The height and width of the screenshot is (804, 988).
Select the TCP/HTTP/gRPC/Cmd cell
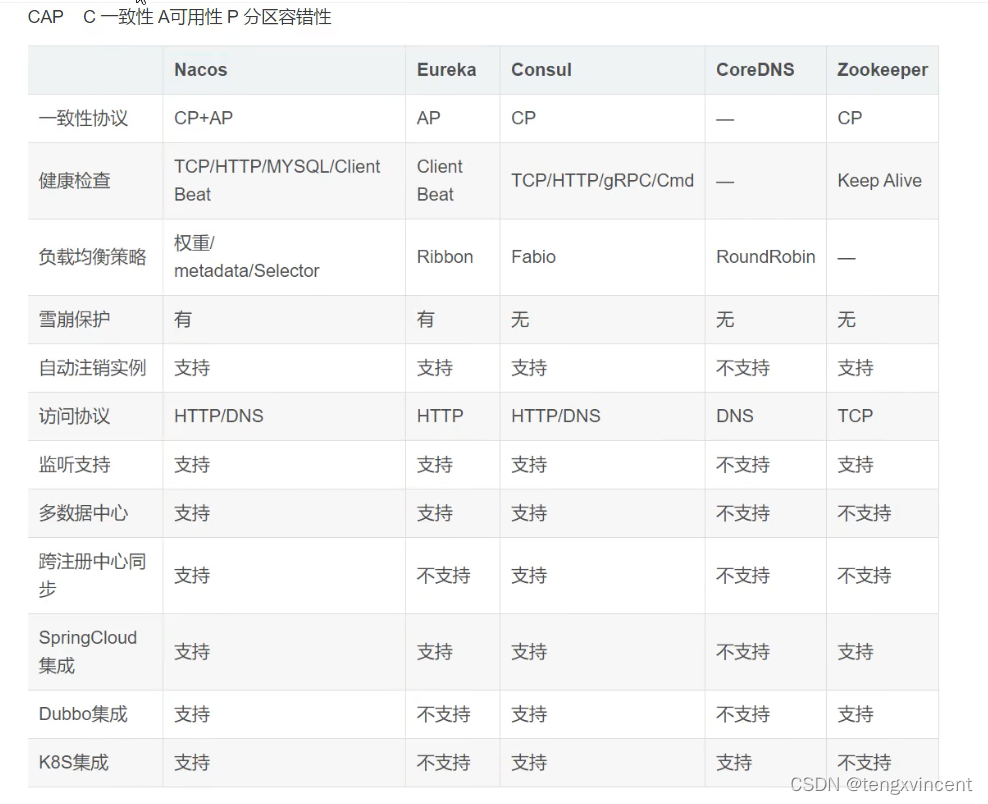pyautogui.click(x=602, y=181)
